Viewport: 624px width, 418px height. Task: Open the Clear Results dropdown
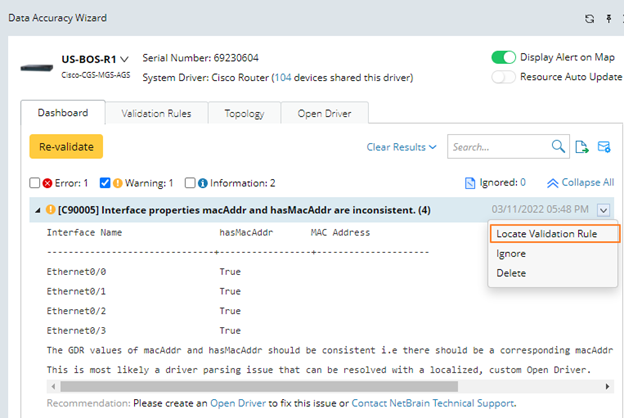tap(401, 147)
